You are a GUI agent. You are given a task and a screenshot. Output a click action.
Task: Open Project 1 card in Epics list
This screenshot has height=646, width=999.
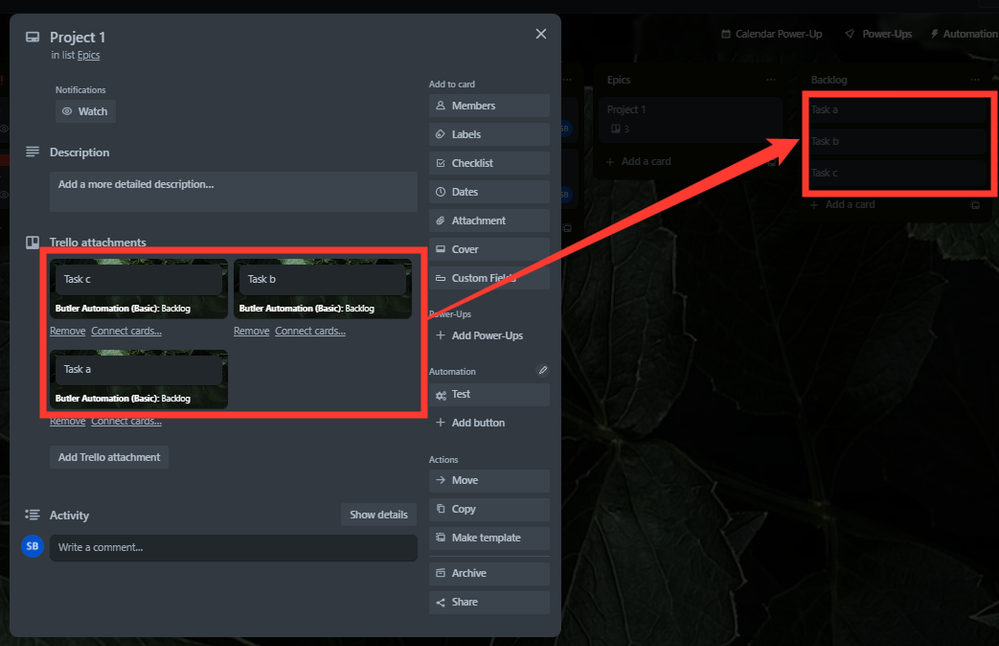(x=691, y=119)
